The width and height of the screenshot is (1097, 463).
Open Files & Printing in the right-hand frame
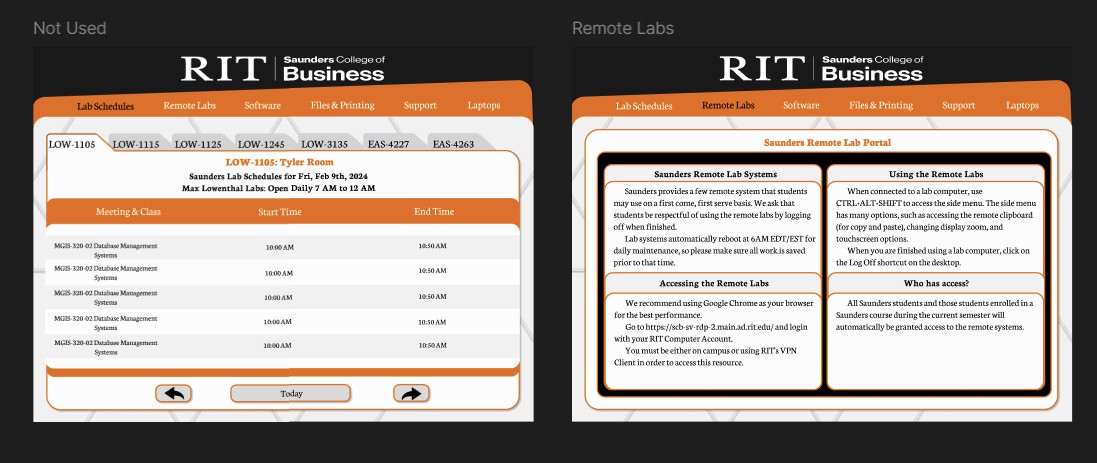click(x=881, y=105)
